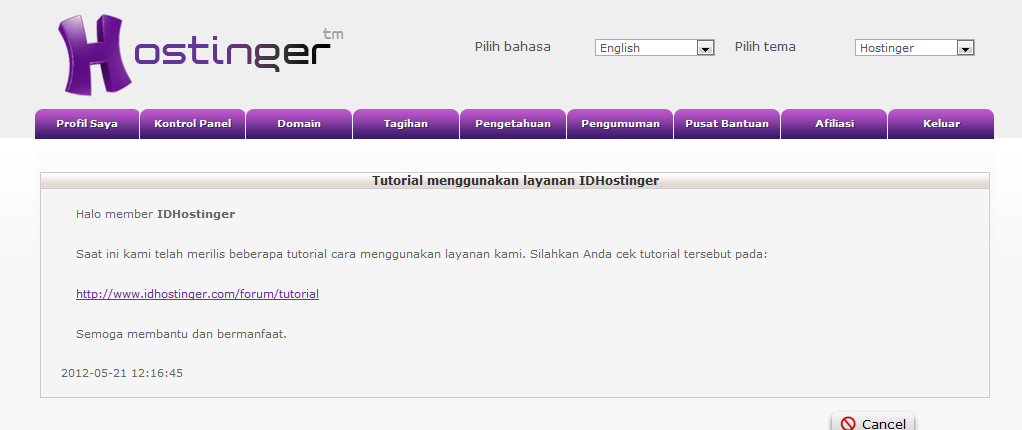The height and width of the screenshot is (430, 1022).
Task: Follow the idhostinger.com forum tutorial link
Action: (x=197, y=294)
